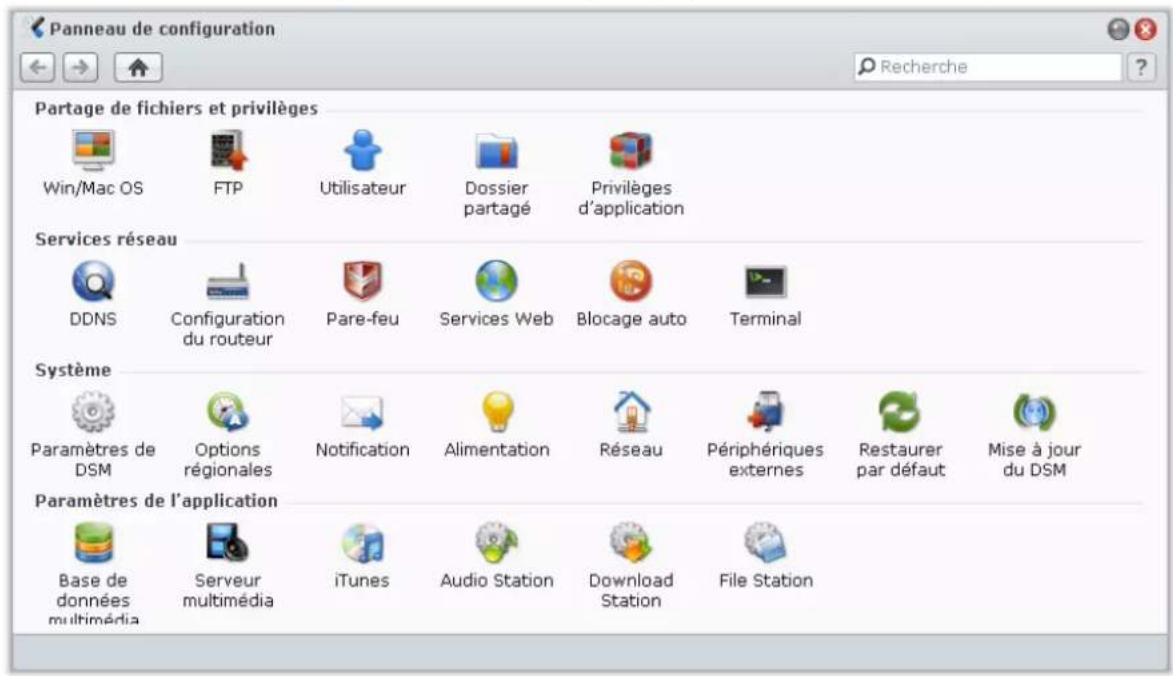1173x676 pixels.
Task: Click the Paramètres de l'application heading
Action: click(x=156, y=501)
